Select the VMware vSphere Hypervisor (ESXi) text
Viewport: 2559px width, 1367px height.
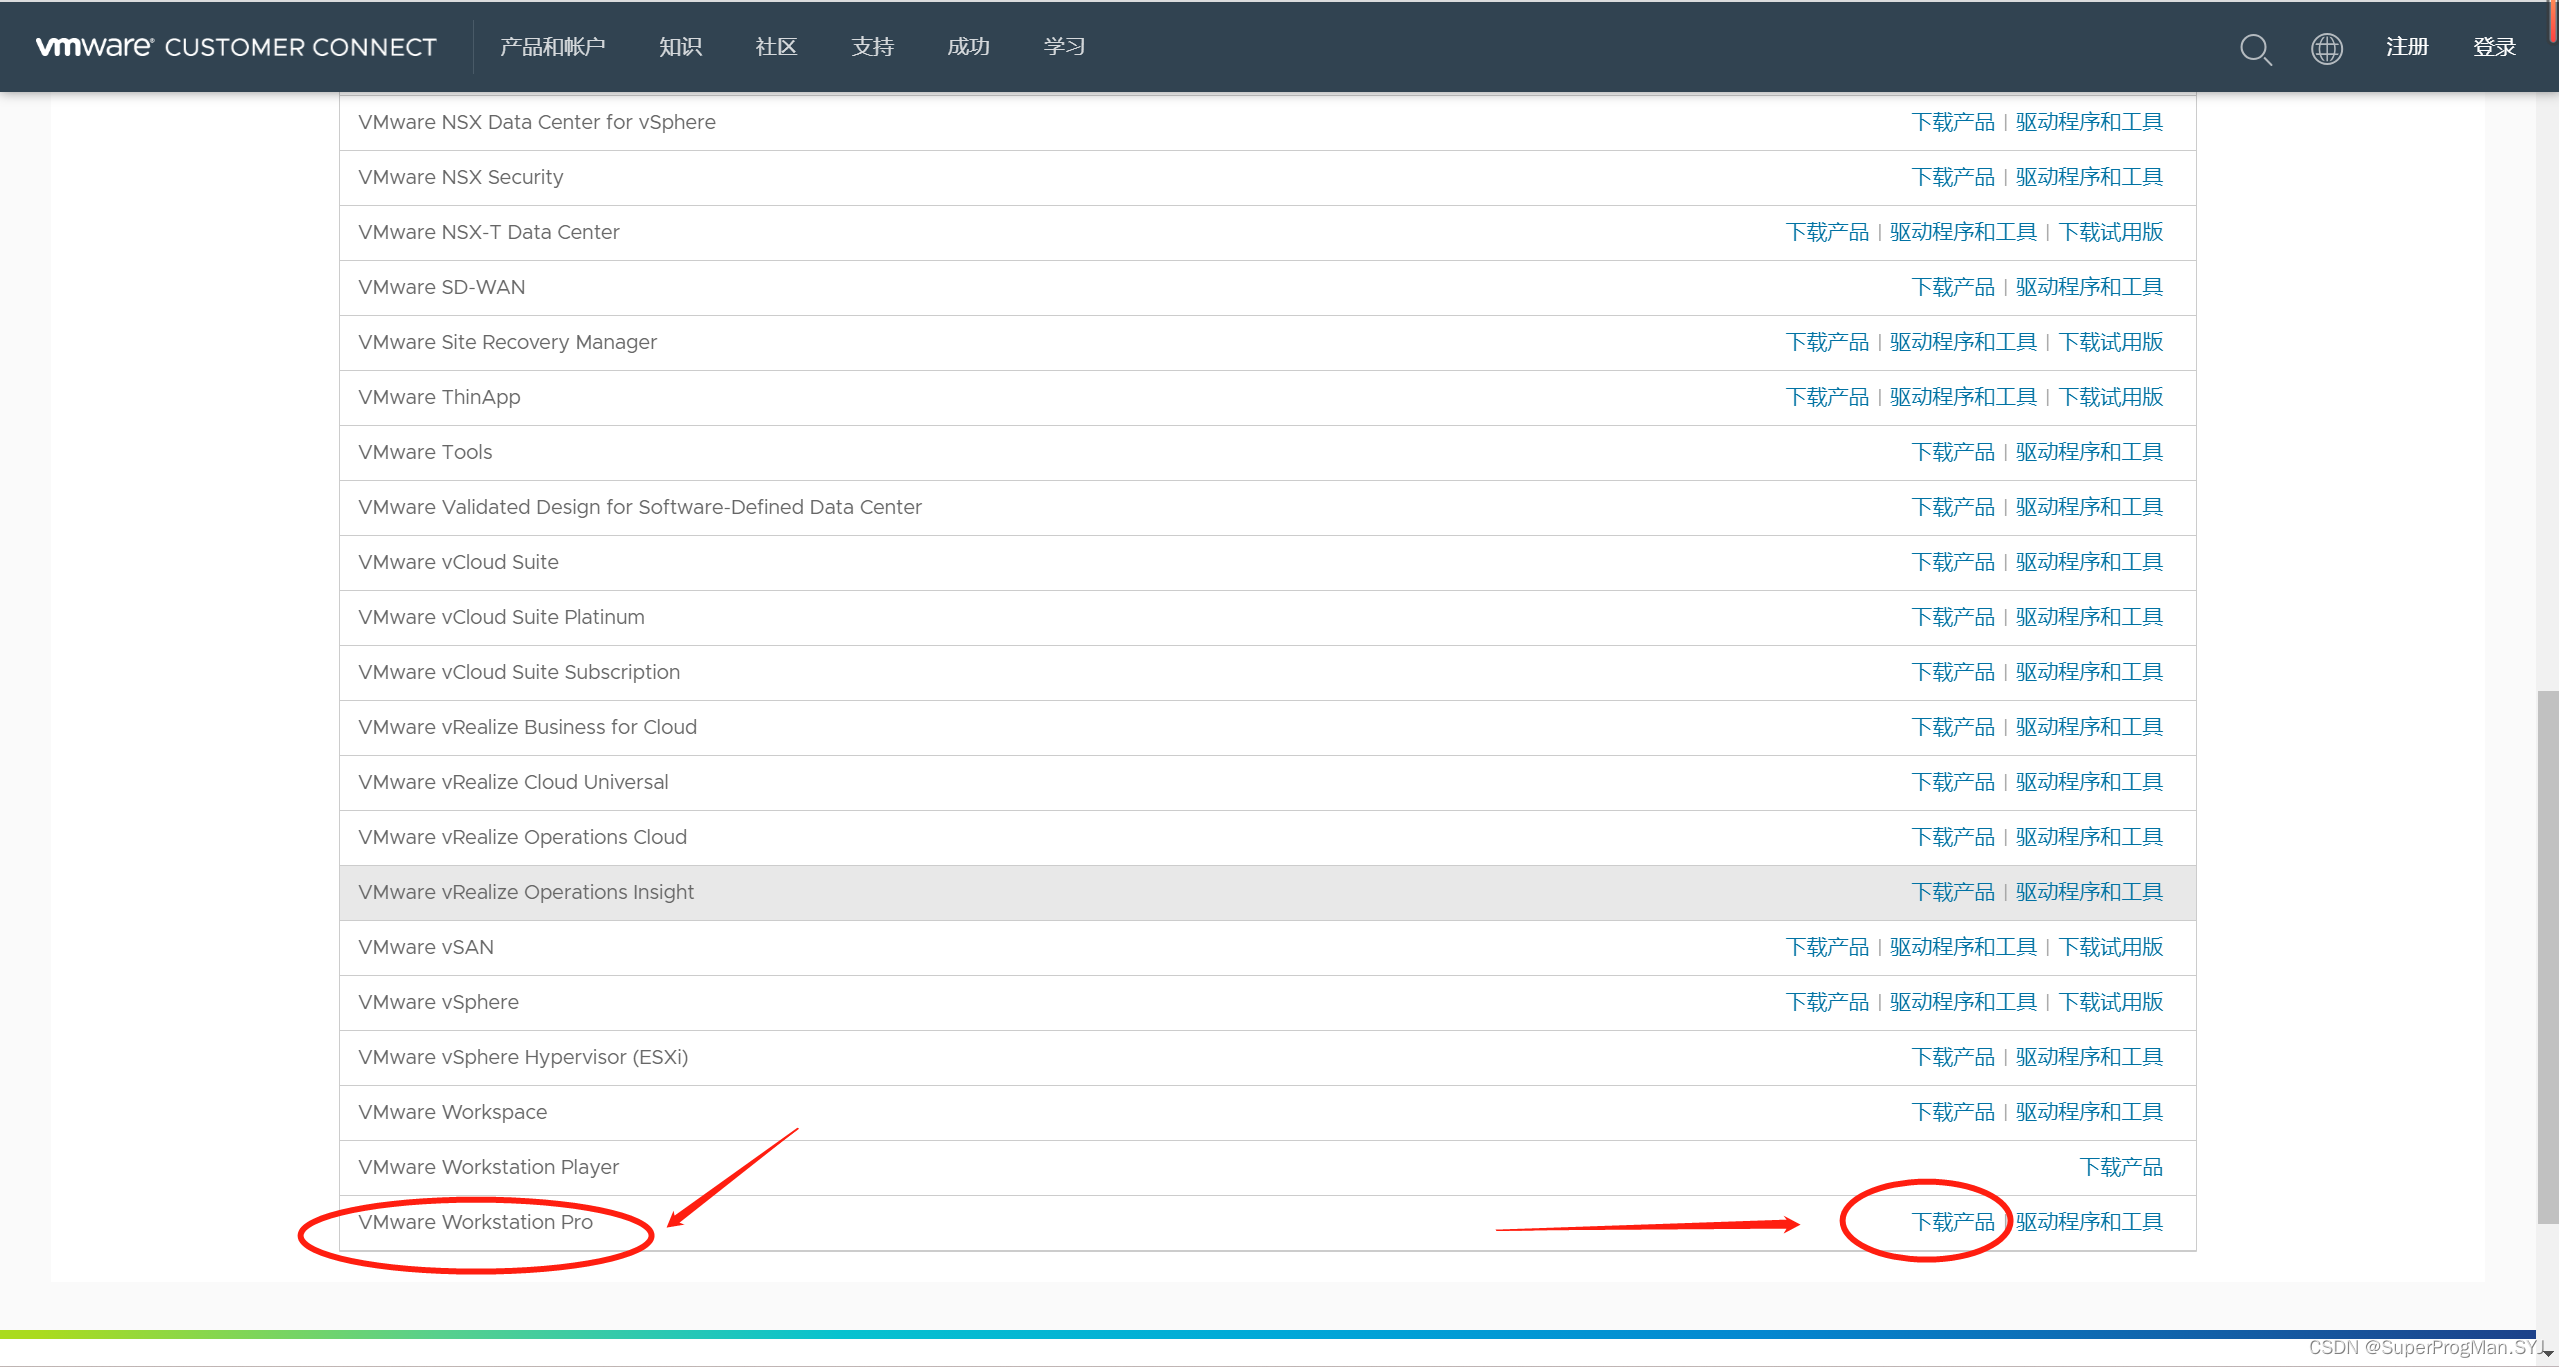[523, 1057]
